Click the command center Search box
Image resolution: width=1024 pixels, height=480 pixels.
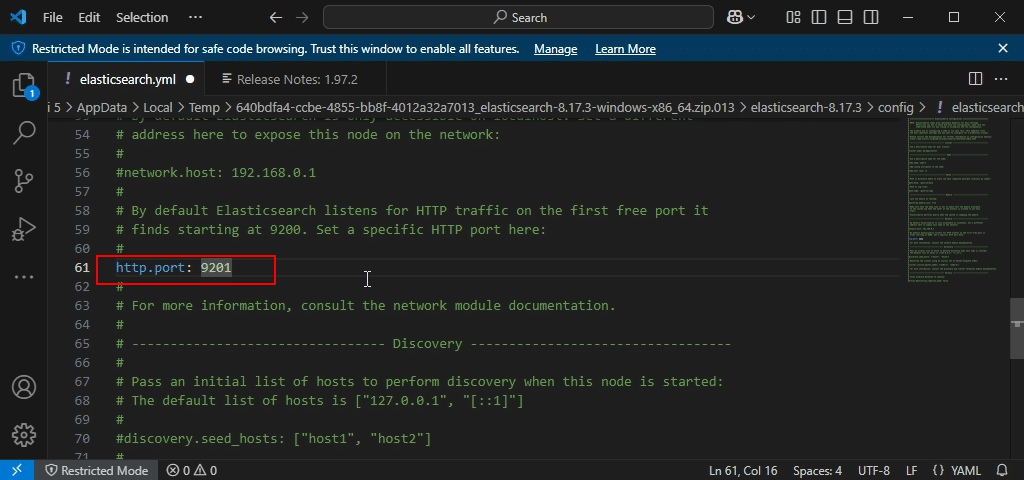click(x=520, y=17)
